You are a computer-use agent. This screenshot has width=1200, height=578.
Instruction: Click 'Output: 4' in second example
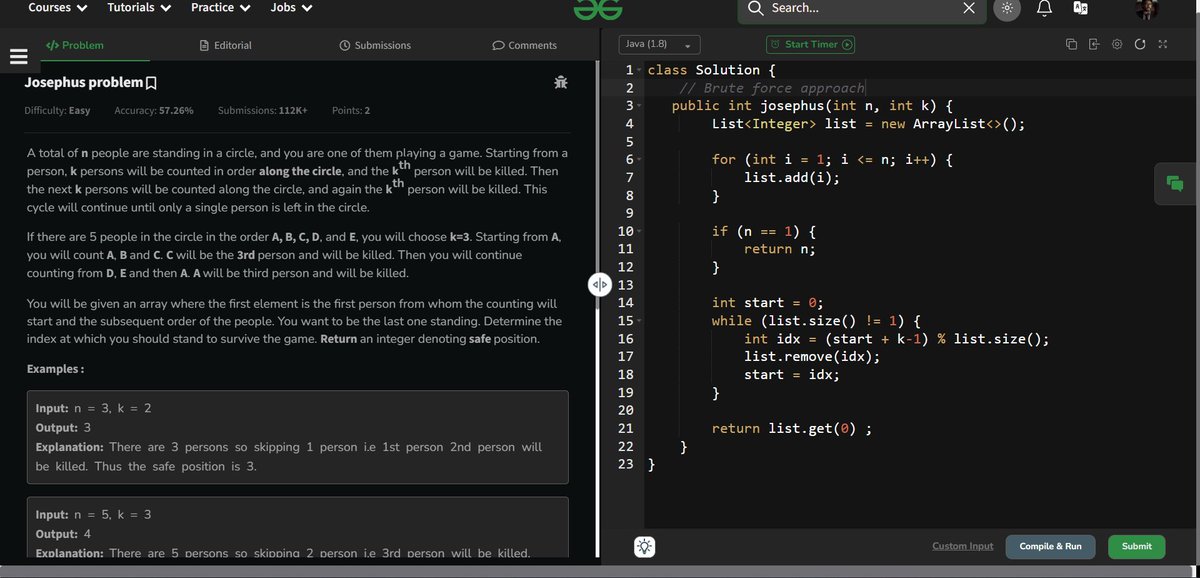click(63, 534)
